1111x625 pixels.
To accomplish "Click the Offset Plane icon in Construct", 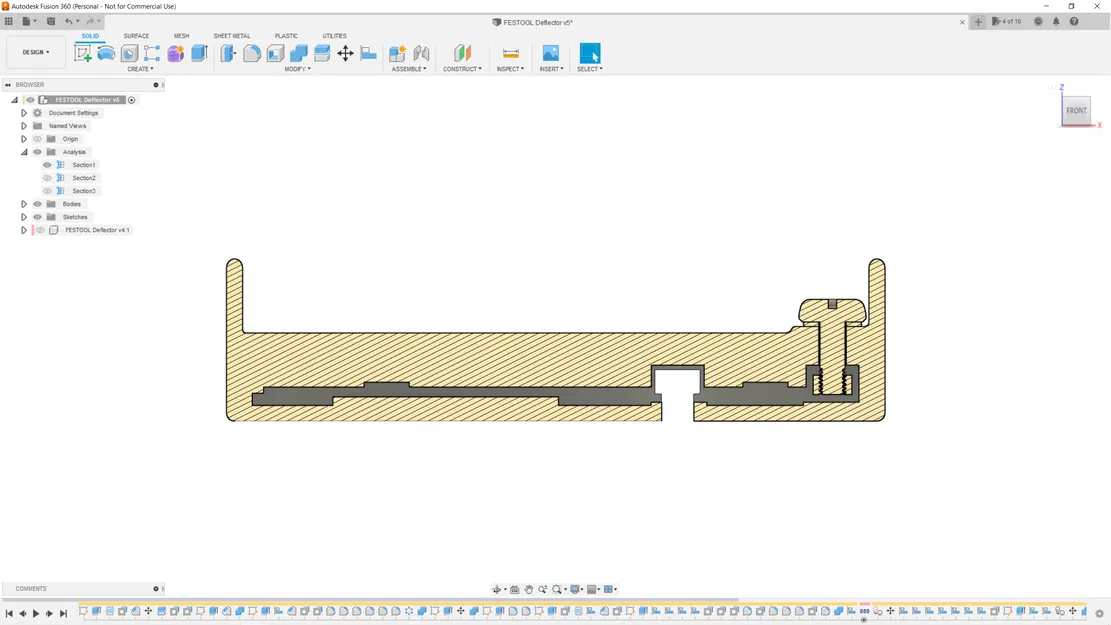I will (462, 53).
